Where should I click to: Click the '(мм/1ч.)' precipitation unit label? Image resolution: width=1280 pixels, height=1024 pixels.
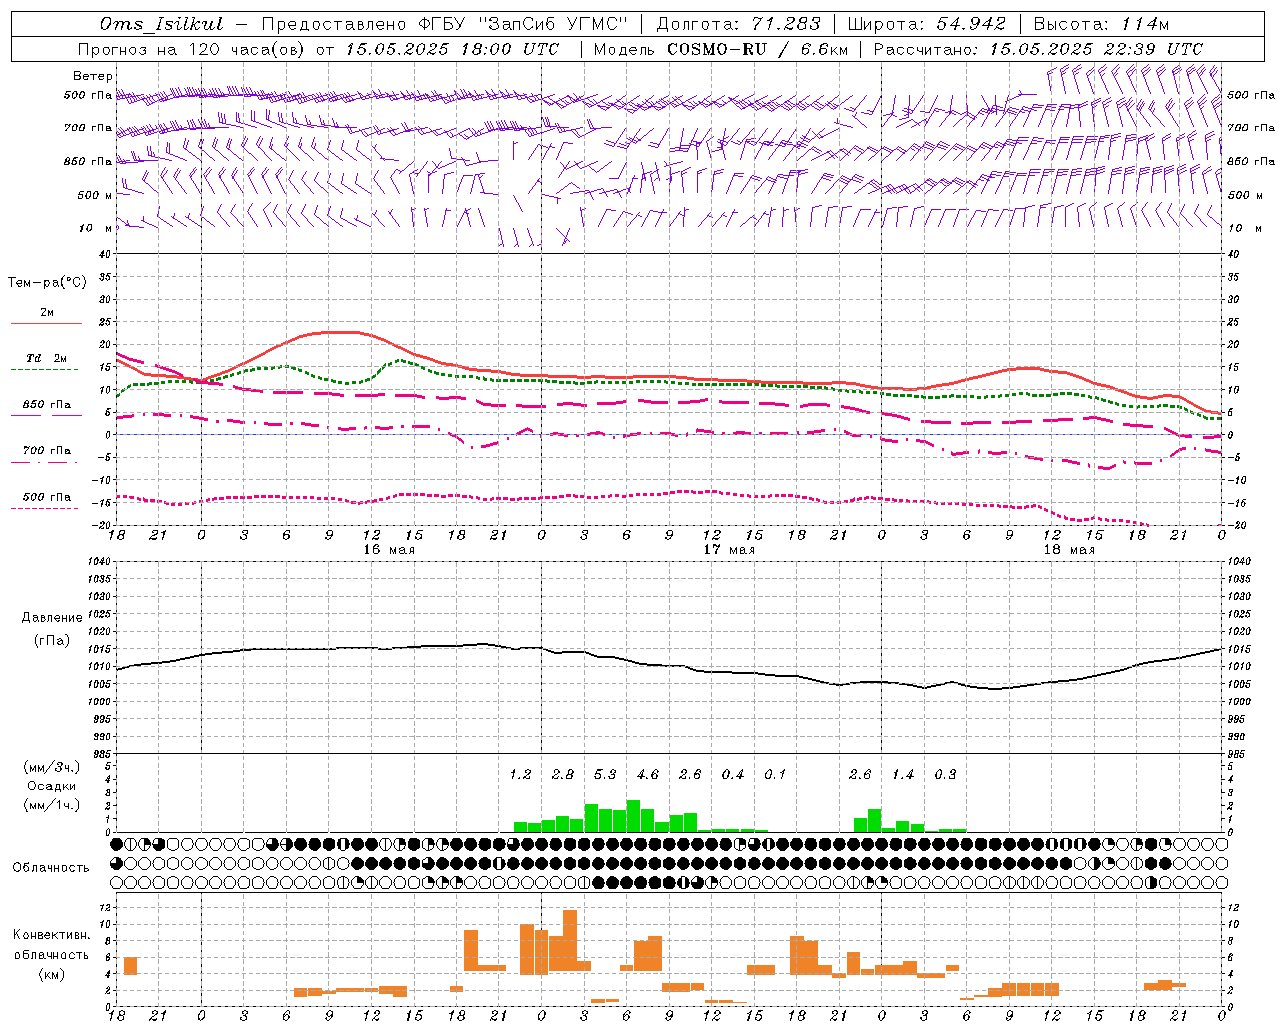click(x=52, y=805)
